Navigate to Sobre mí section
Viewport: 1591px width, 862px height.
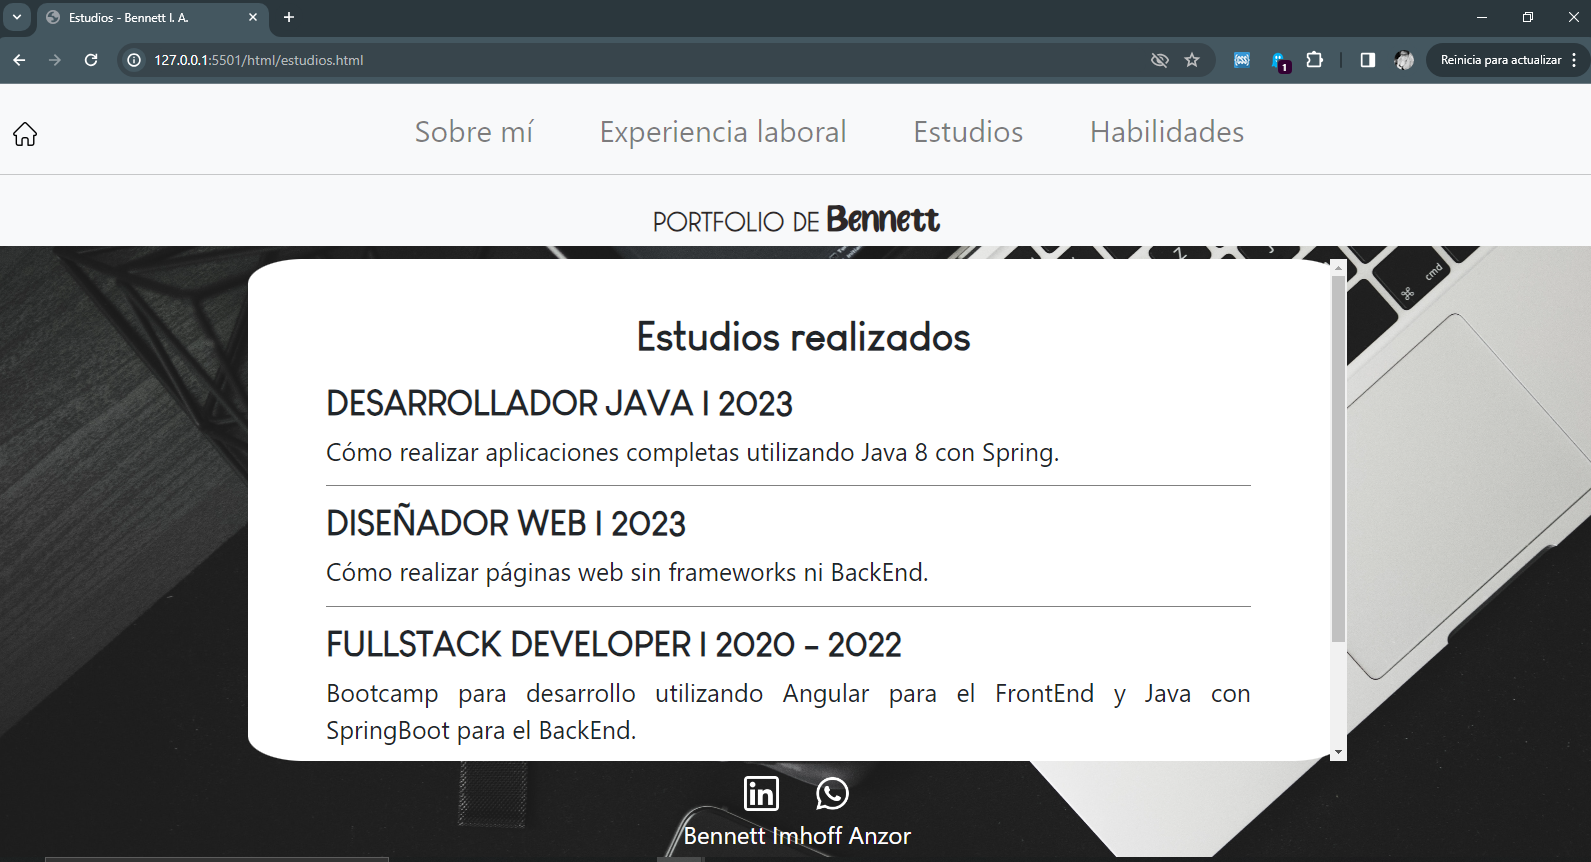pyautogui.click(x=474, y=132)
